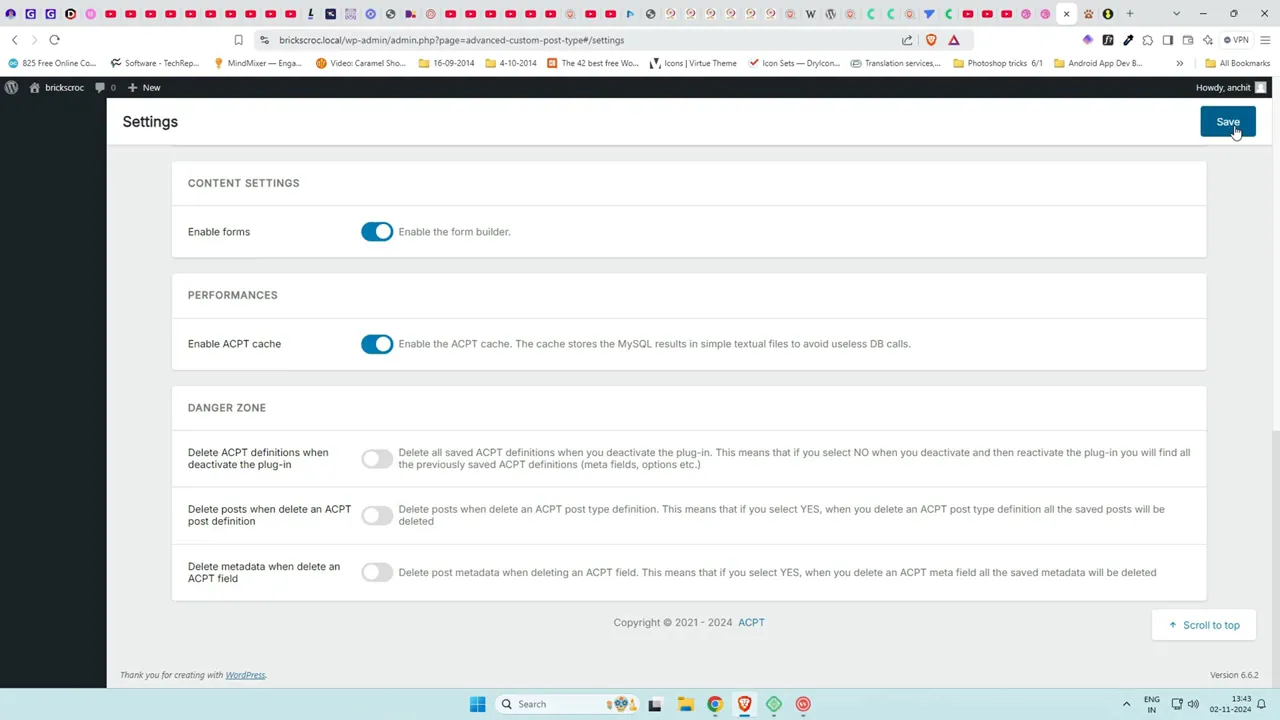The height and width of the screenshot is (720, 1280).
Task: Reload the page using the refresh icon
Action: click(x=54, y=40)
